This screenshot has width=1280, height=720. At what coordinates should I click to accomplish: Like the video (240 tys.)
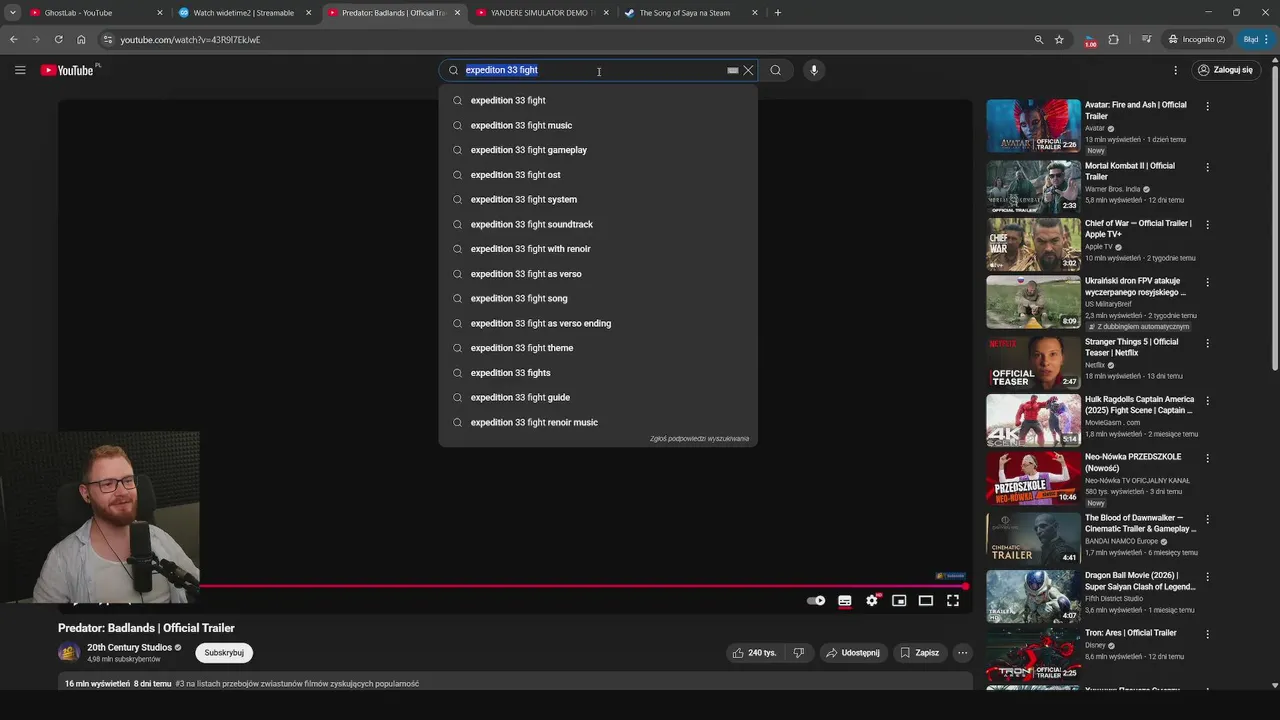(754, 653)
